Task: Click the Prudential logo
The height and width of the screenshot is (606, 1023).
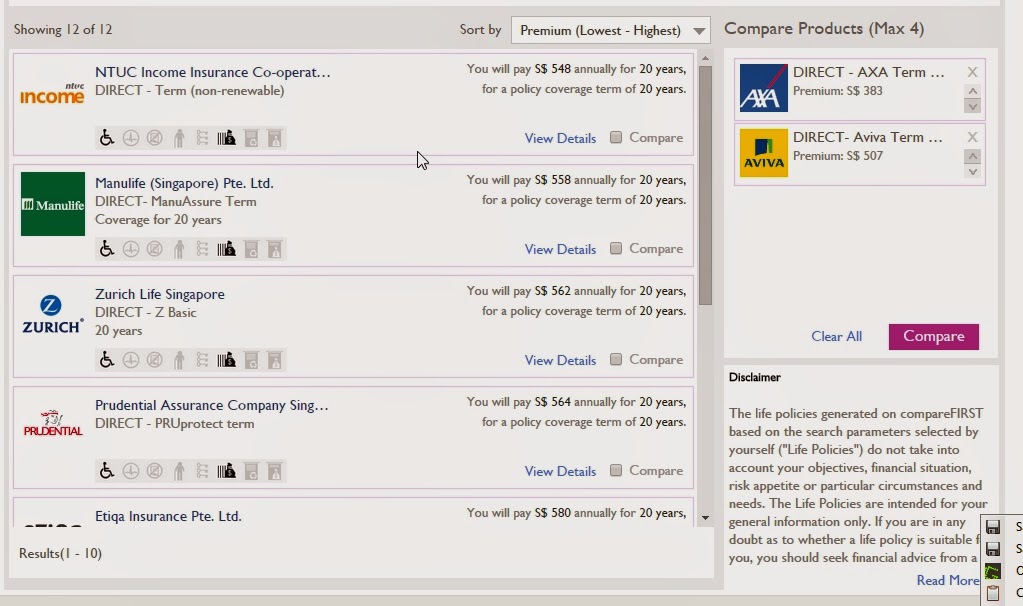Action: tap(53, 424)
